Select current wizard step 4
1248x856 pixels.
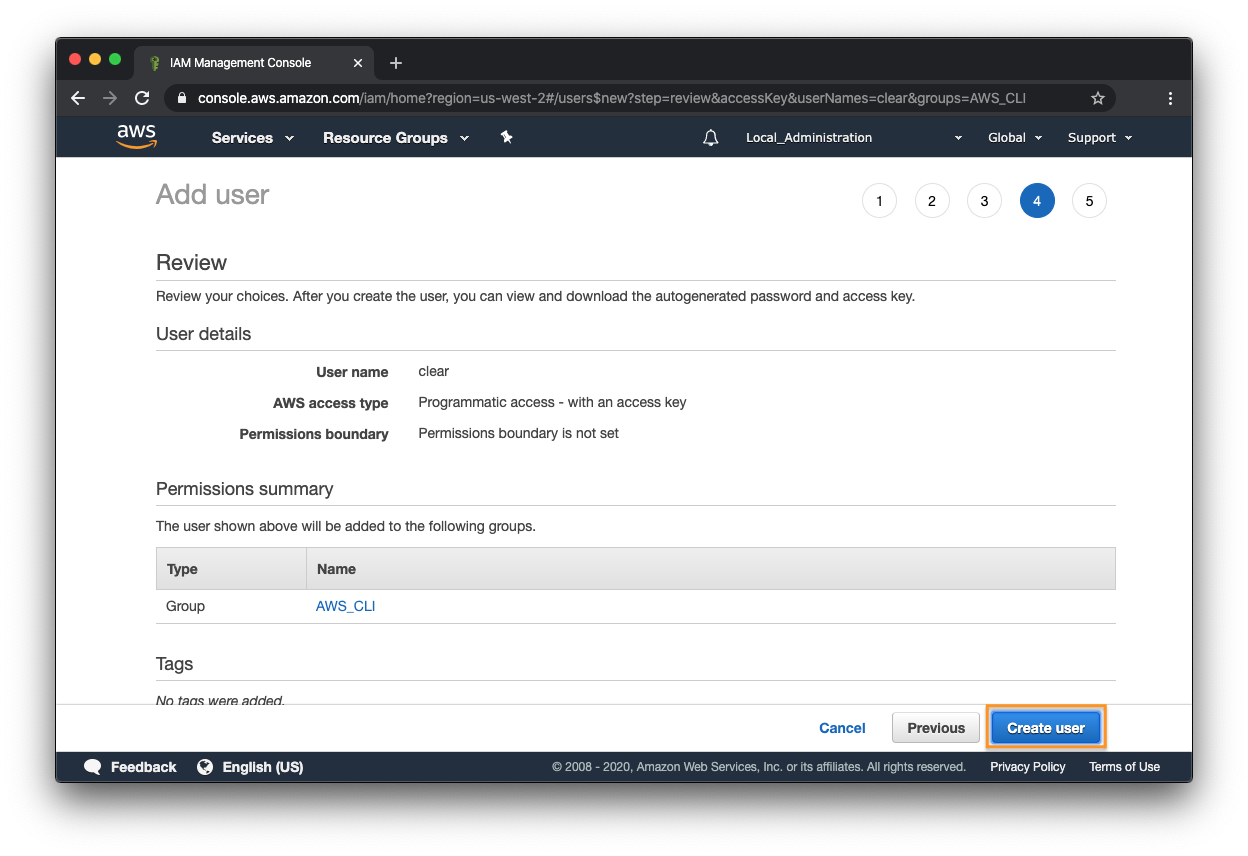click(x=1037, y=201)
